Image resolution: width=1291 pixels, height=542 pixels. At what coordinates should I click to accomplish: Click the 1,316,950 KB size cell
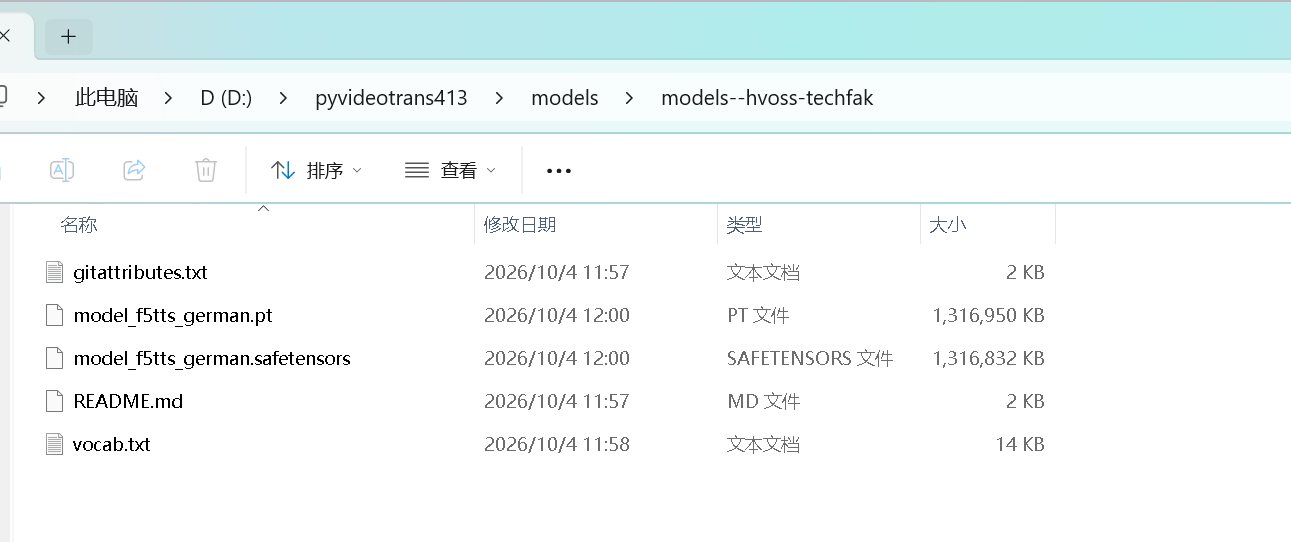988,315
